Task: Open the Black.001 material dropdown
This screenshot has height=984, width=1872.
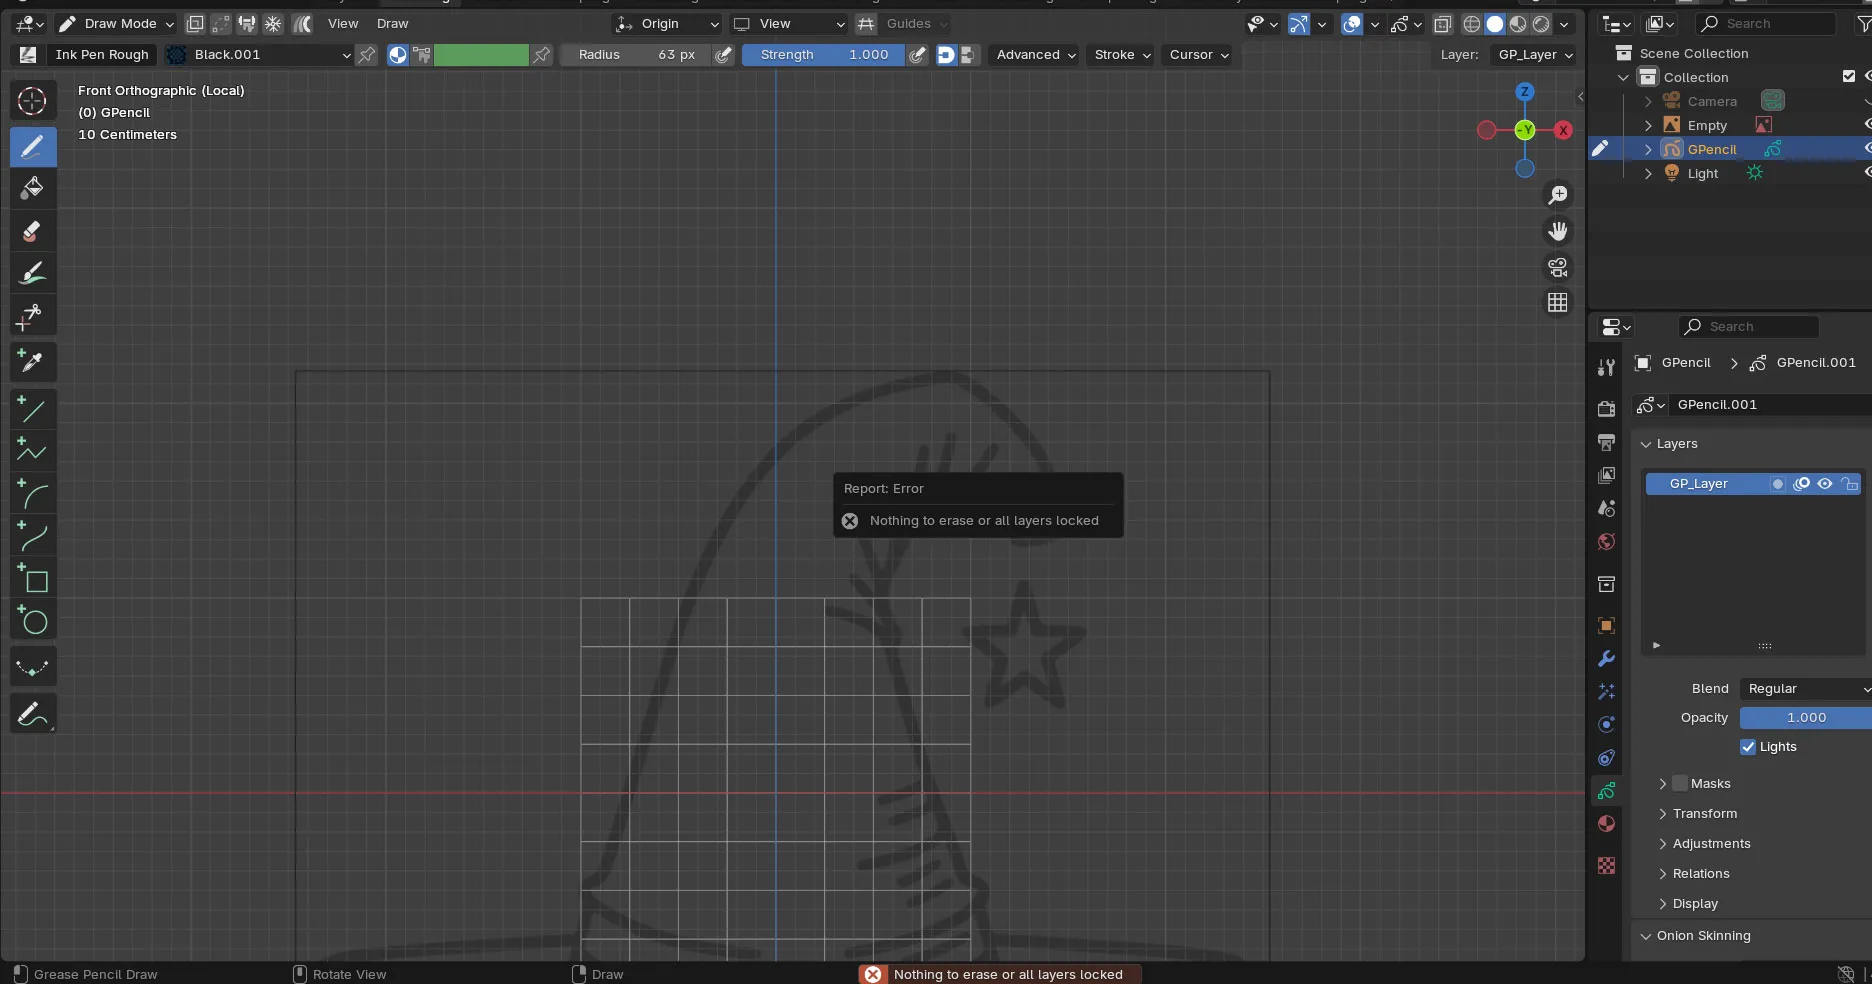Action: click(258, 55)
